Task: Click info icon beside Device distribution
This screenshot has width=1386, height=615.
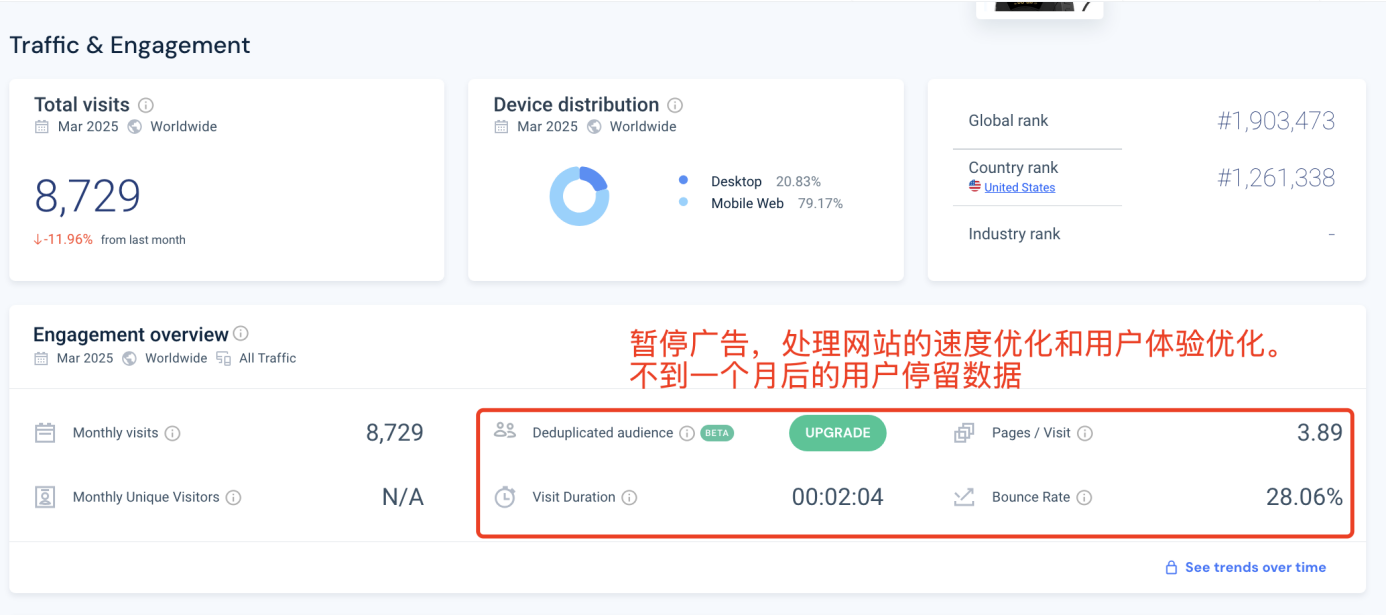Action: 675,105
